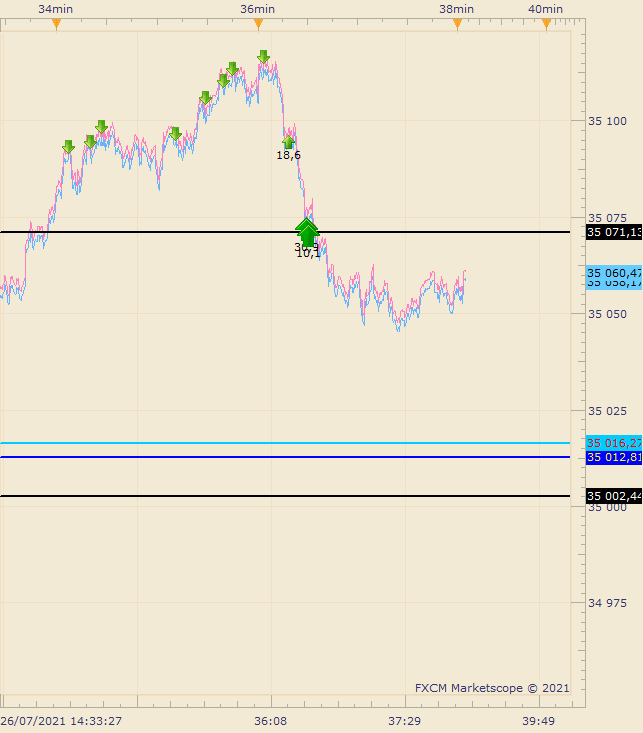Click the 35 071,13 black price label
Viewport: 643px width, 733px height.
[614, 232]
